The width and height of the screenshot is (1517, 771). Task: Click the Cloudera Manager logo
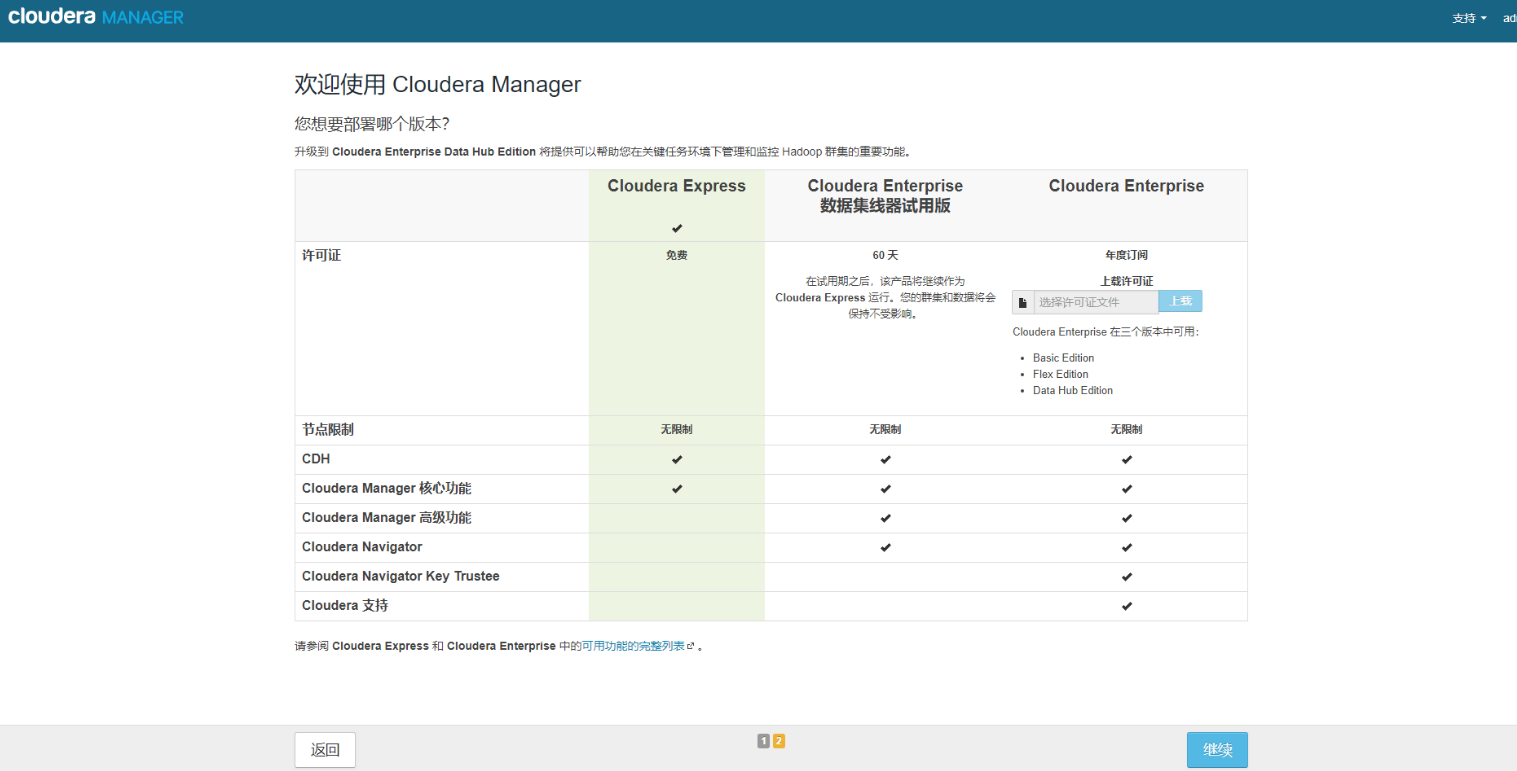tap(96, 17)
